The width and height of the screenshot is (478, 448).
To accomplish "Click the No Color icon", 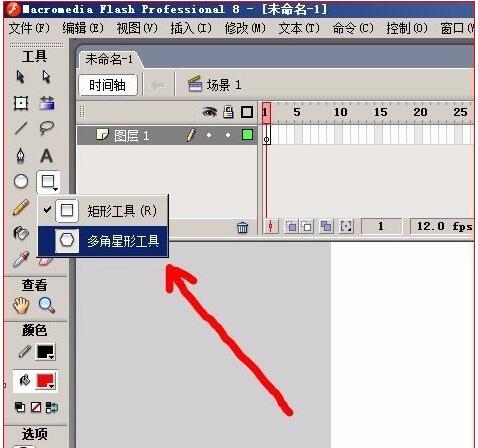I will click(36, 407).
